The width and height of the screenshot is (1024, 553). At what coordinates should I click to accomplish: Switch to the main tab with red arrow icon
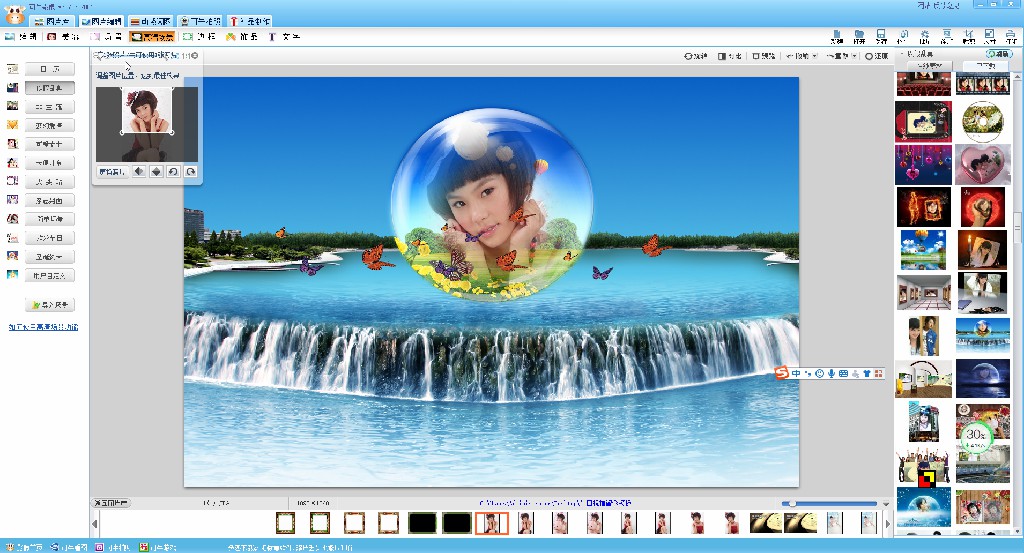click(250, 22)
